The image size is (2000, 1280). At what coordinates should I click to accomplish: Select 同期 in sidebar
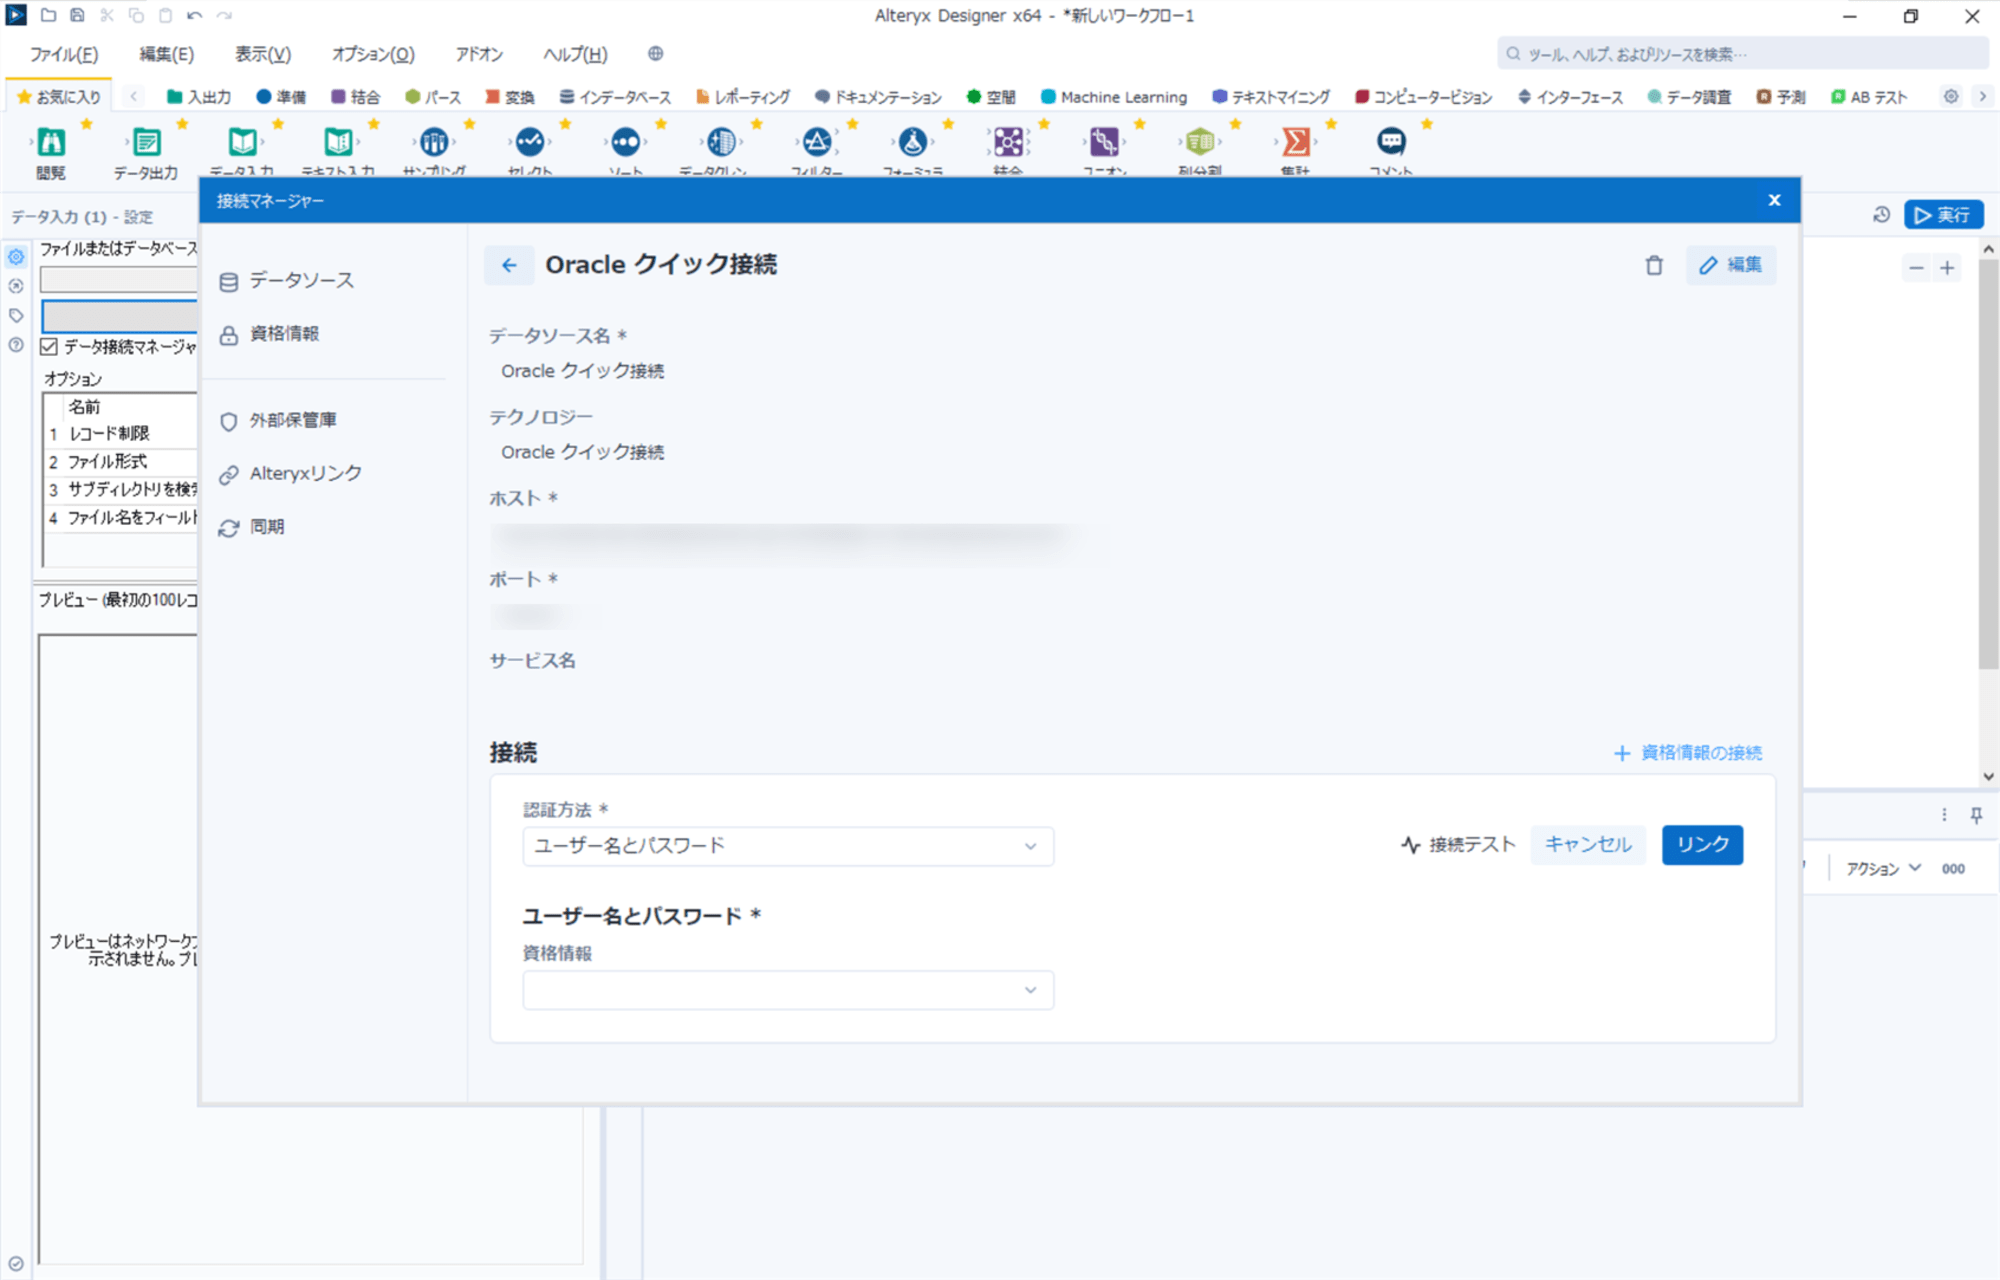pos(252,526)
